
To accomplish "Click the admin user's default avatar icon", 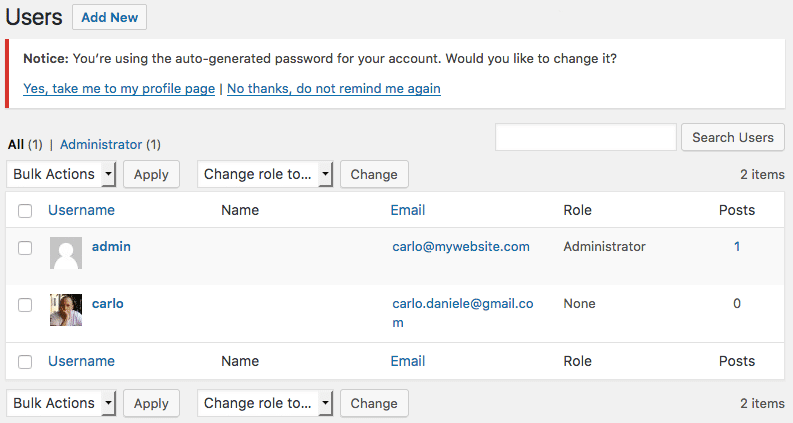I will click(x=66, y=254).
